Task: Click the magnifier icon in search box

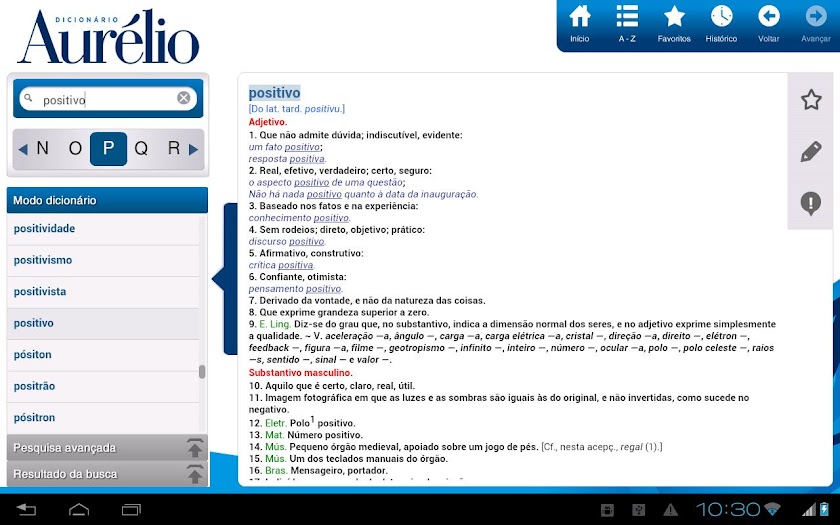Action: point(28,98)
